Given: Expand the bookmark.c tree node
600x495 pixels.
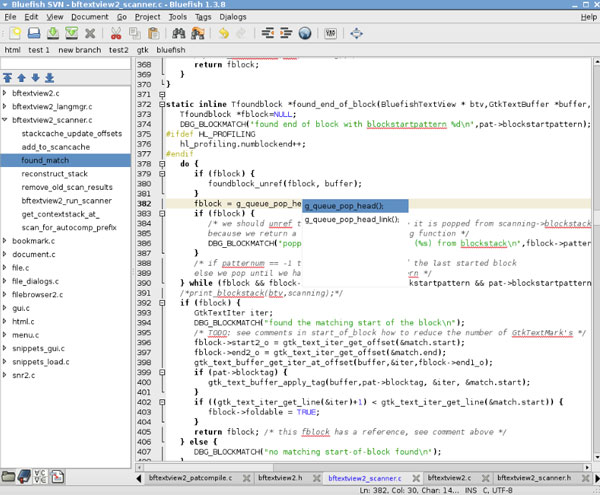Looking at the screenshot, I should coord(6,241).
